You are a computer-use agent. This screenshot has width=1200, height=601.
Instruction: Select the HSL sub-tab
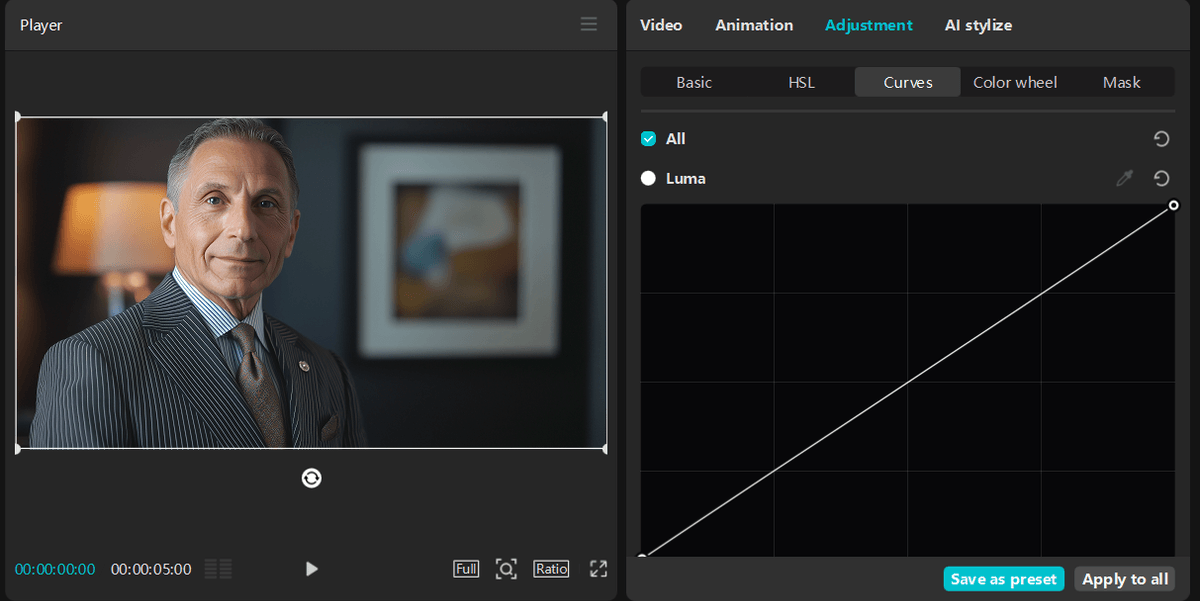click(801, 82)
